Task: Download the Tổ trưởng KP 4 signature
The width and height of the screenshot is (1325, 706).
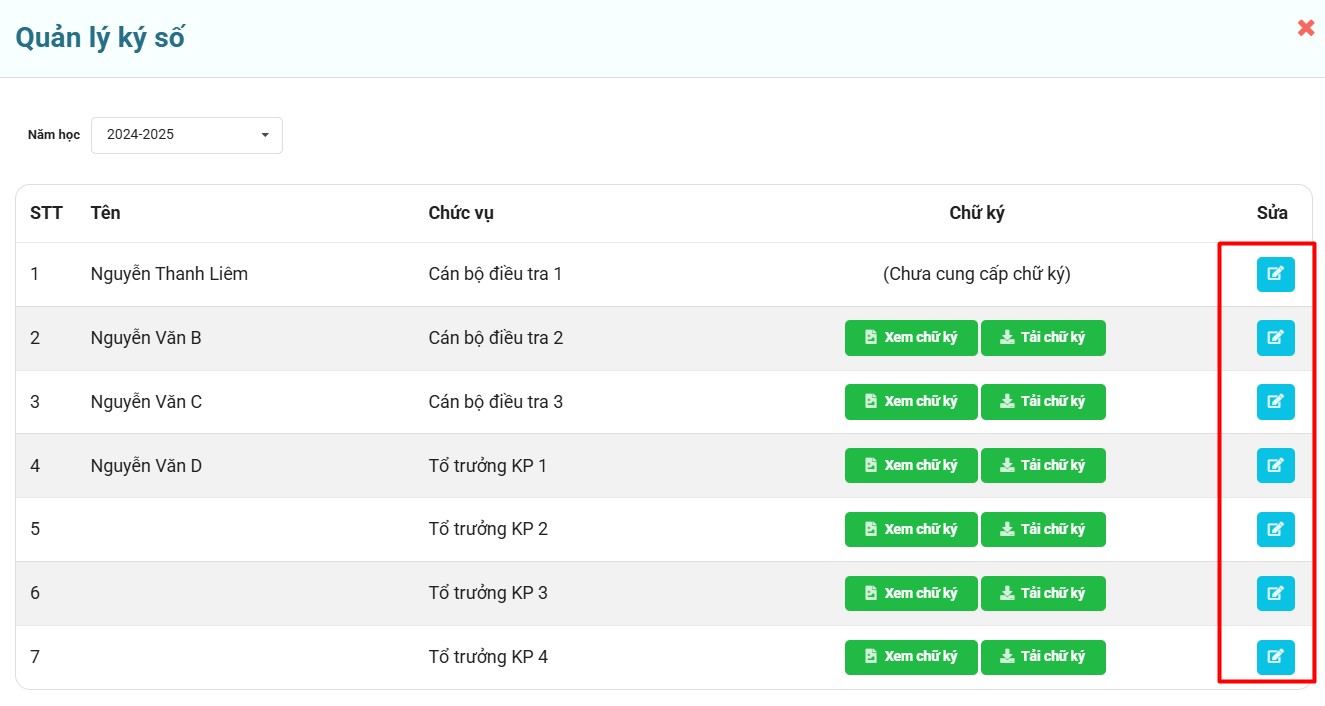Action: (x=1043, y=657)
